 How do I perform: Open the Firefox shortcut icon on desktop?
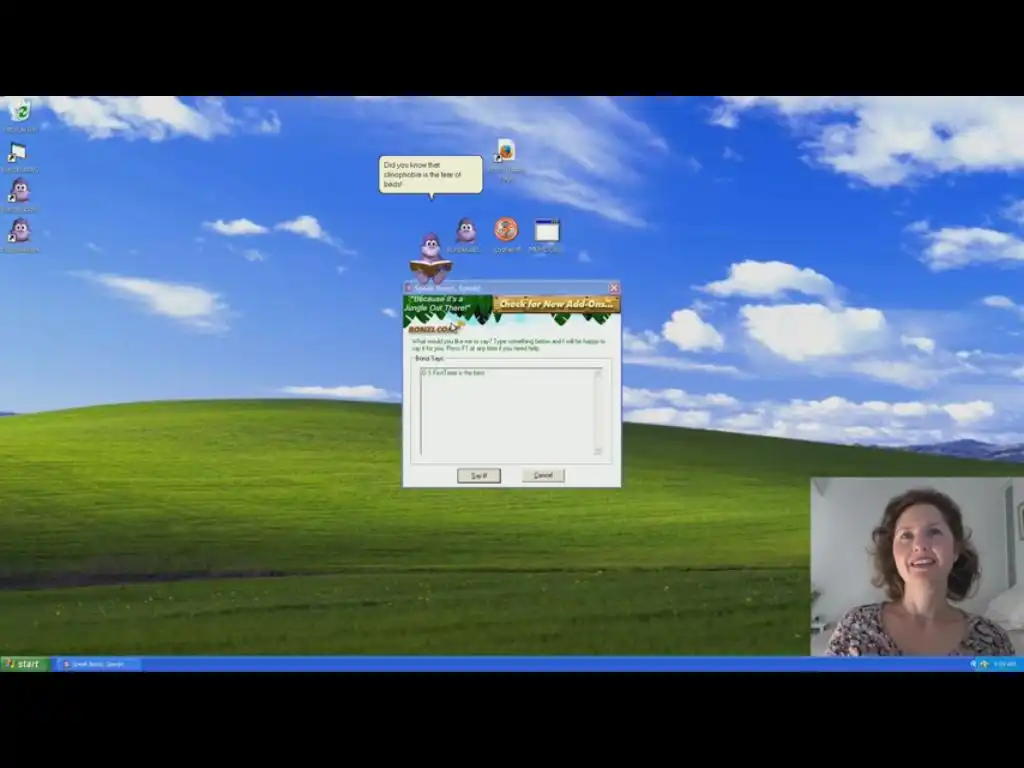pyautogui.click(x=505, y=151)
